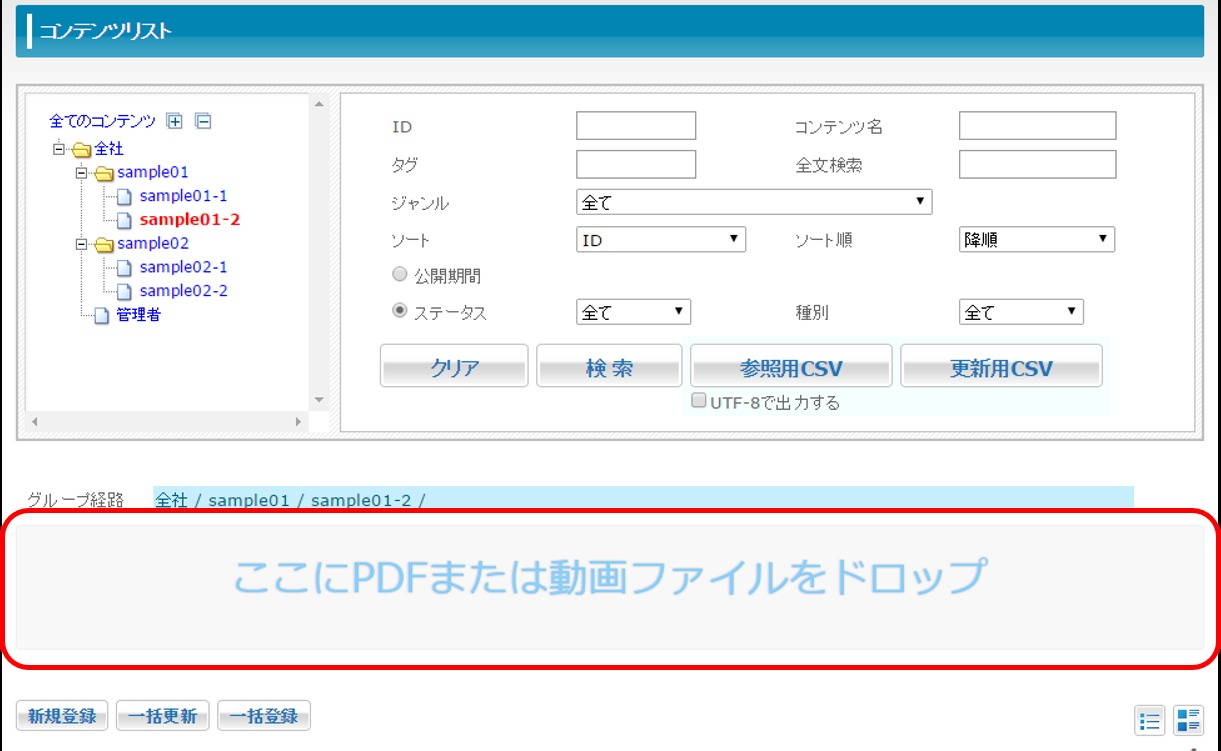
Task: Click the 管理者 document icon
Action: [103, 316]
